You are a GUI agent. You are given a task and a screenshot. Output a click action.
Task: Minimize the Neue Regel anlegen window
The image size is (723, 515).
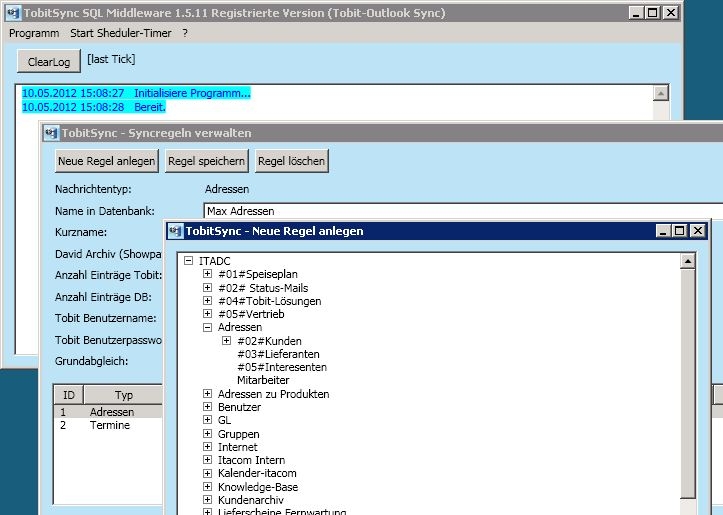coord(663,231)
